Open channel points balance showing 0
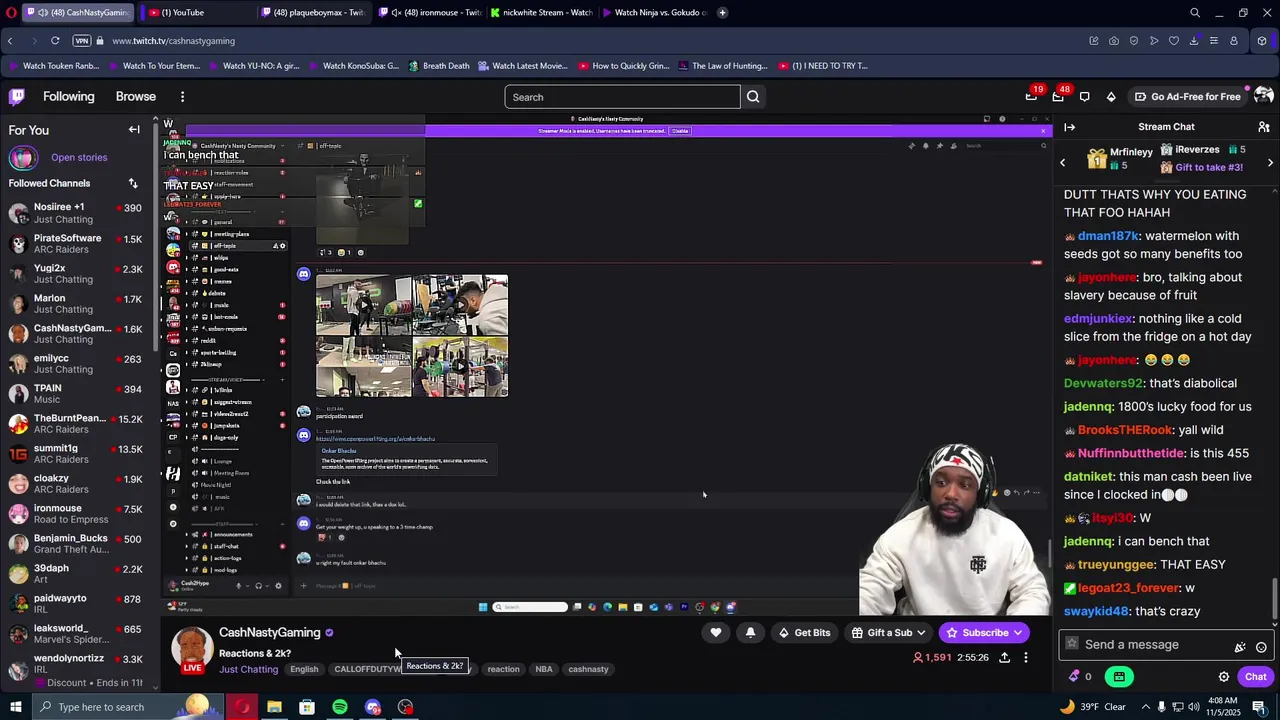Screen dimensions: 1280x720 1081,677
